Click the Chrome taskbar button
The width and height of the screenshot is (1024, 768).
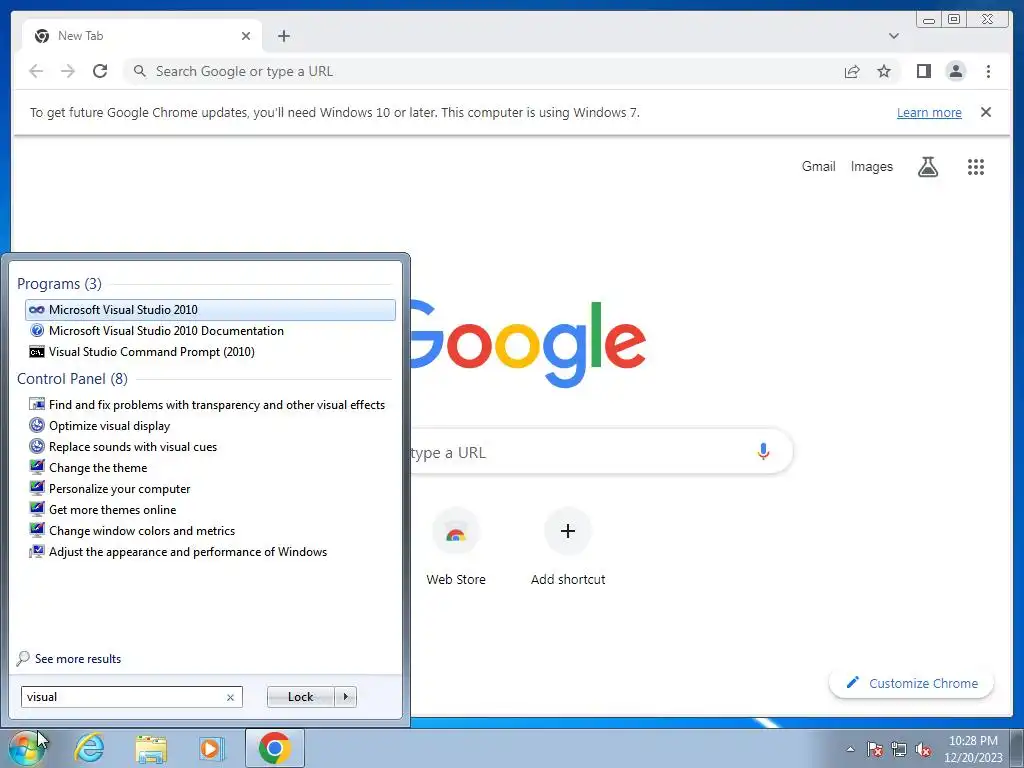pyautogui.click(x=274, y=748)
